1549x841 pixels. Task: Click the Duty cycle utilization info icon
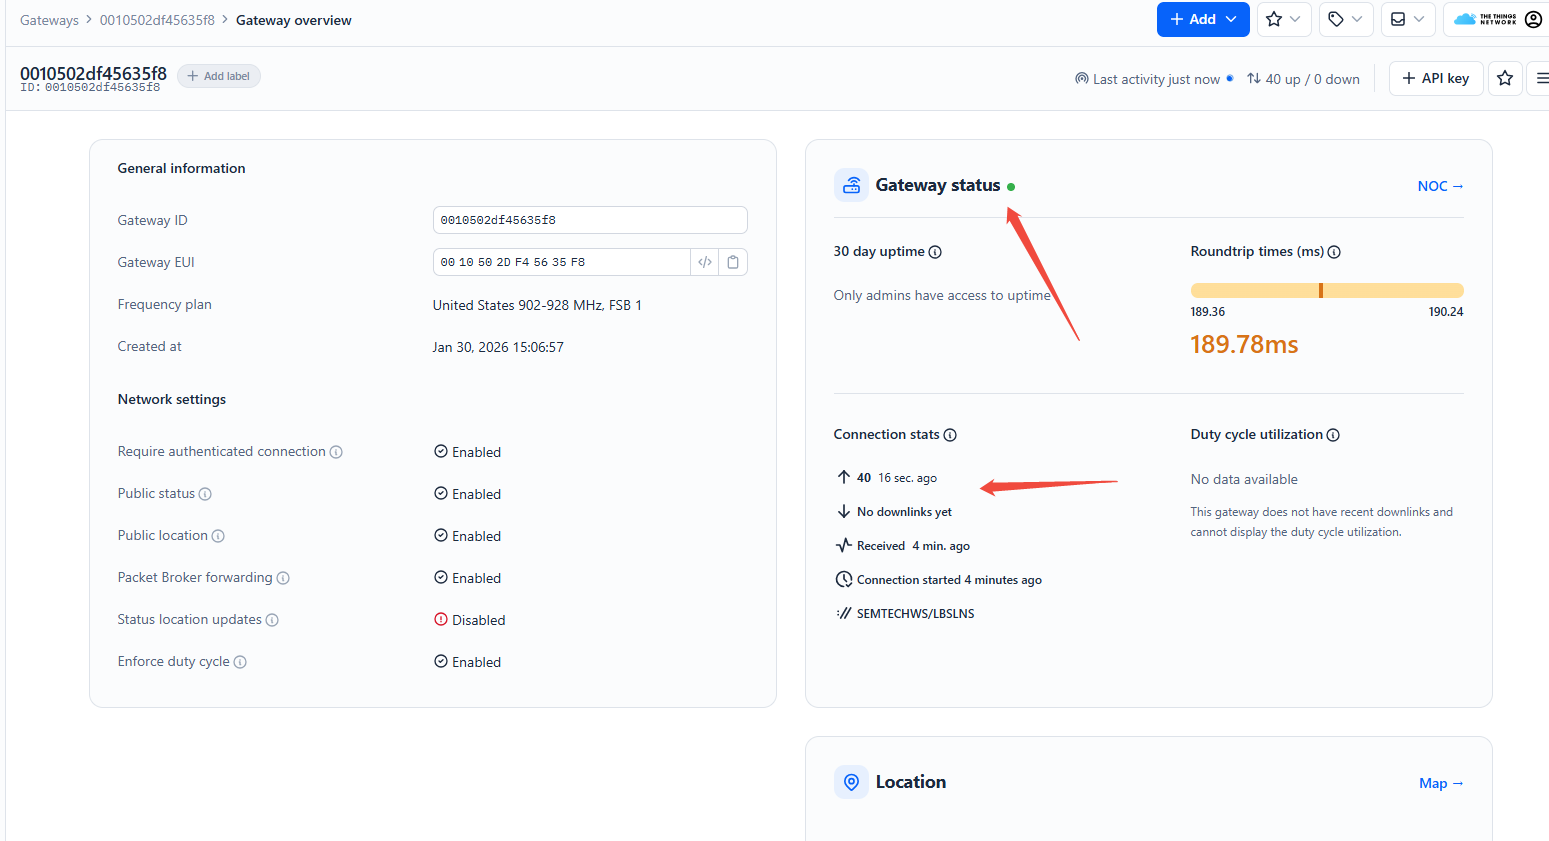[1333, 435]
